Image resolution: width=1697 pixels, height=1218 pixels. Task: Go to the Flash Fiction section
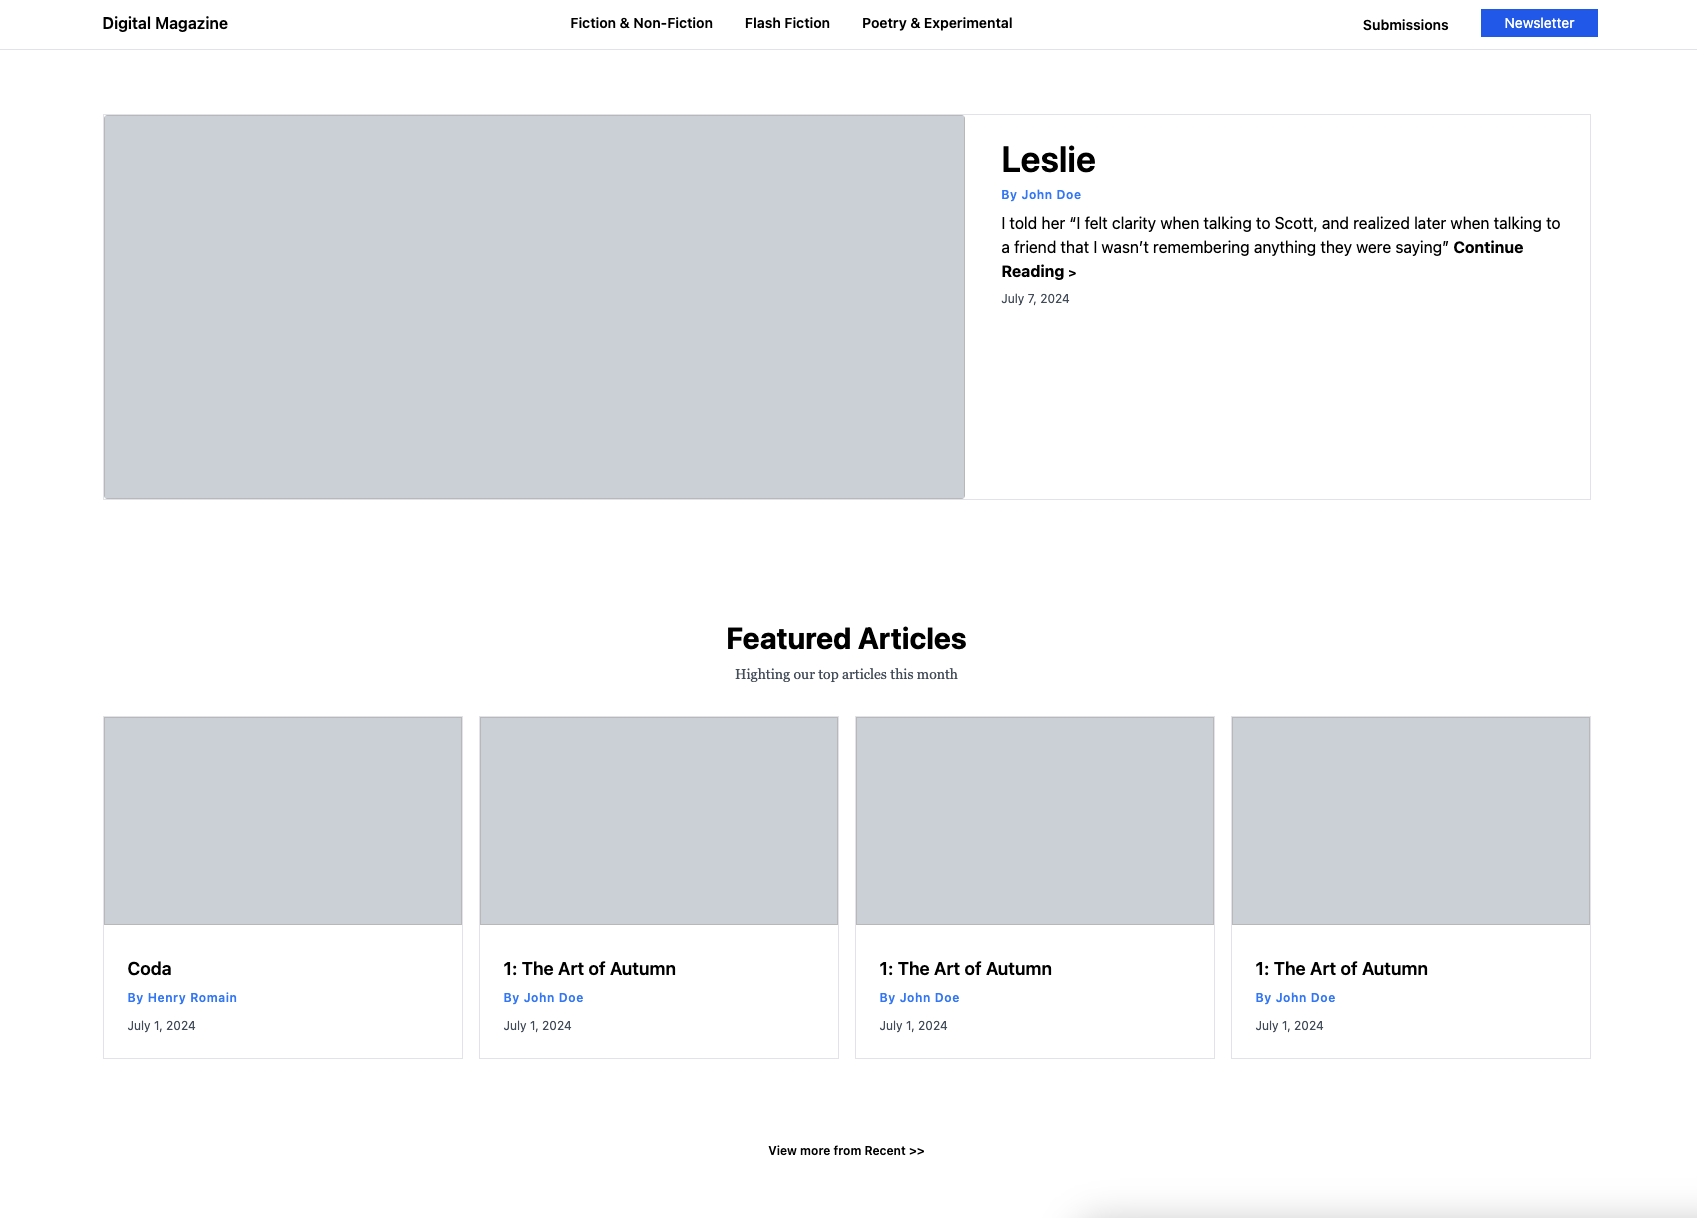[x=787, y=23]
